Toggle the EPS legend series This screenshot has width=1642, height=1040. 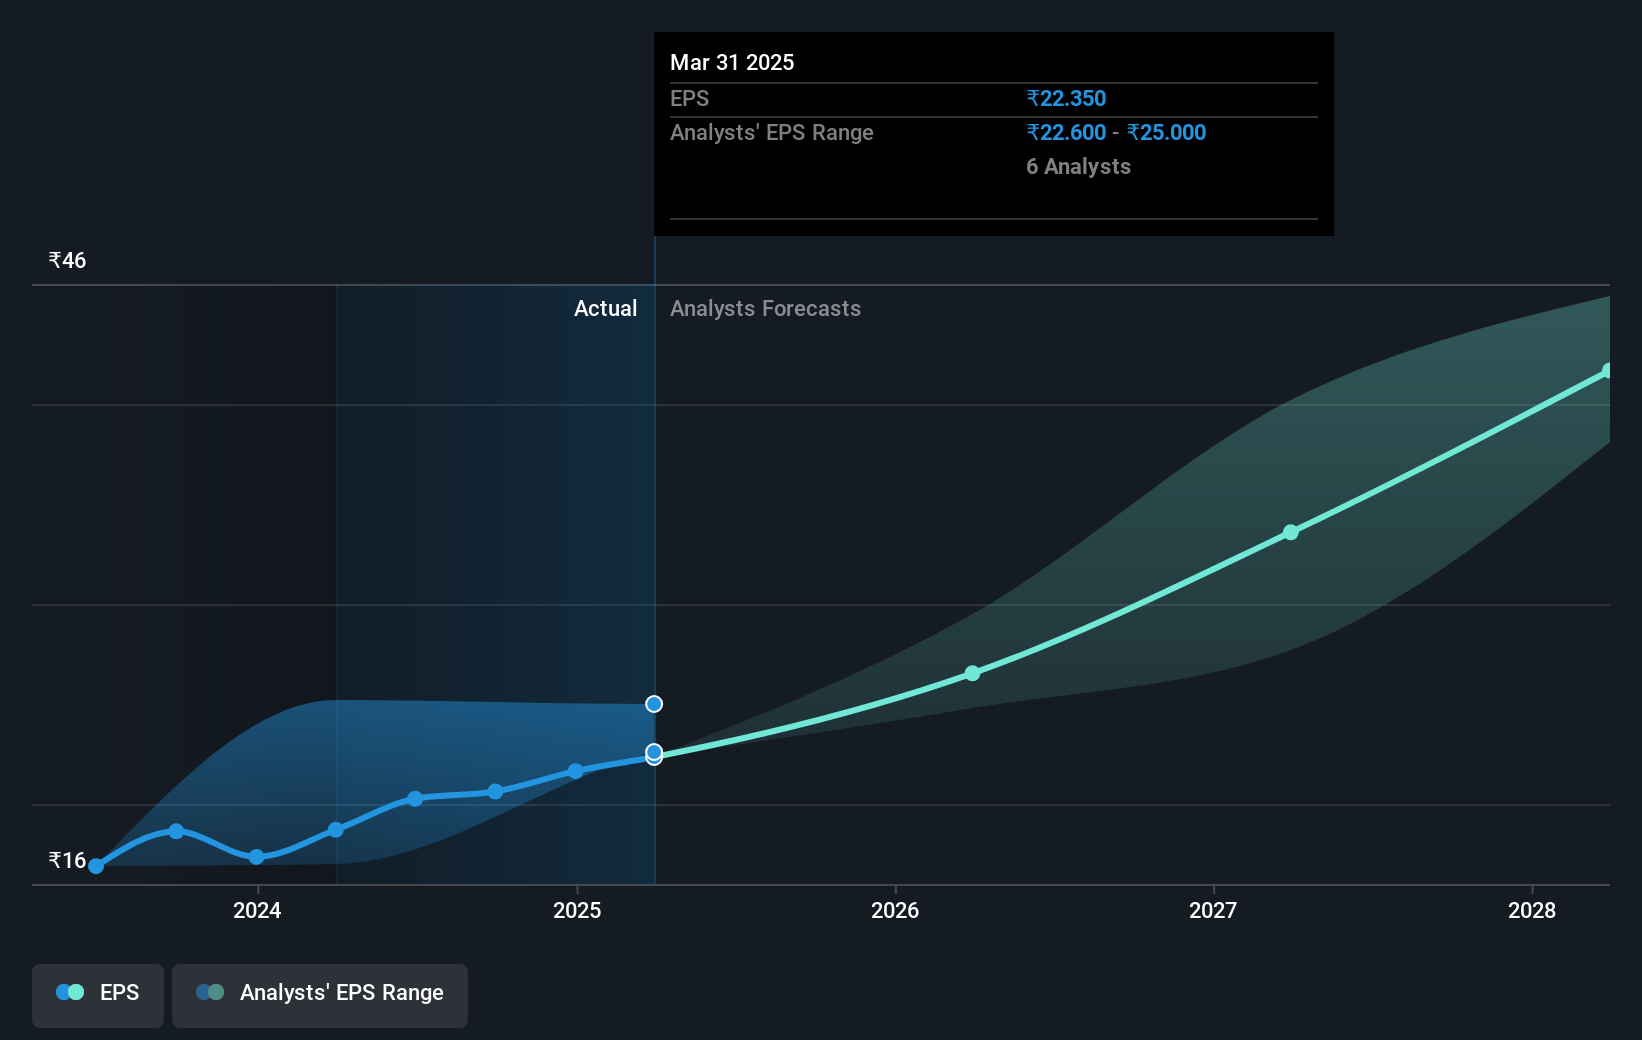click(x=98, y=995)
